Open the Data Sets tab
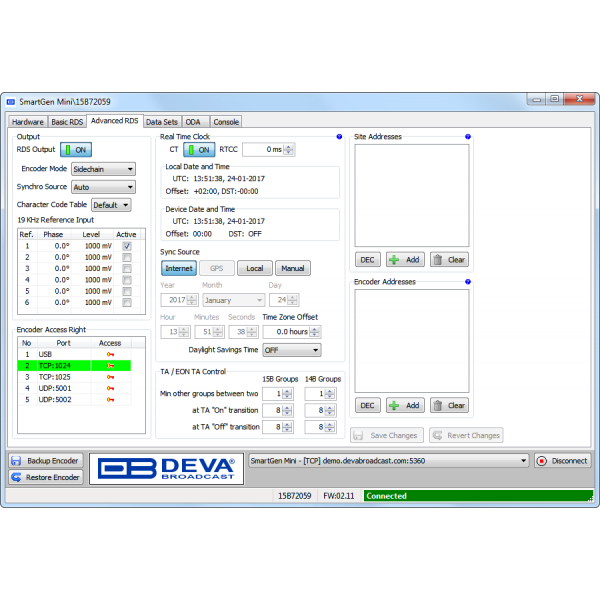This screenshot has width=600, height=600. [162, 122]
